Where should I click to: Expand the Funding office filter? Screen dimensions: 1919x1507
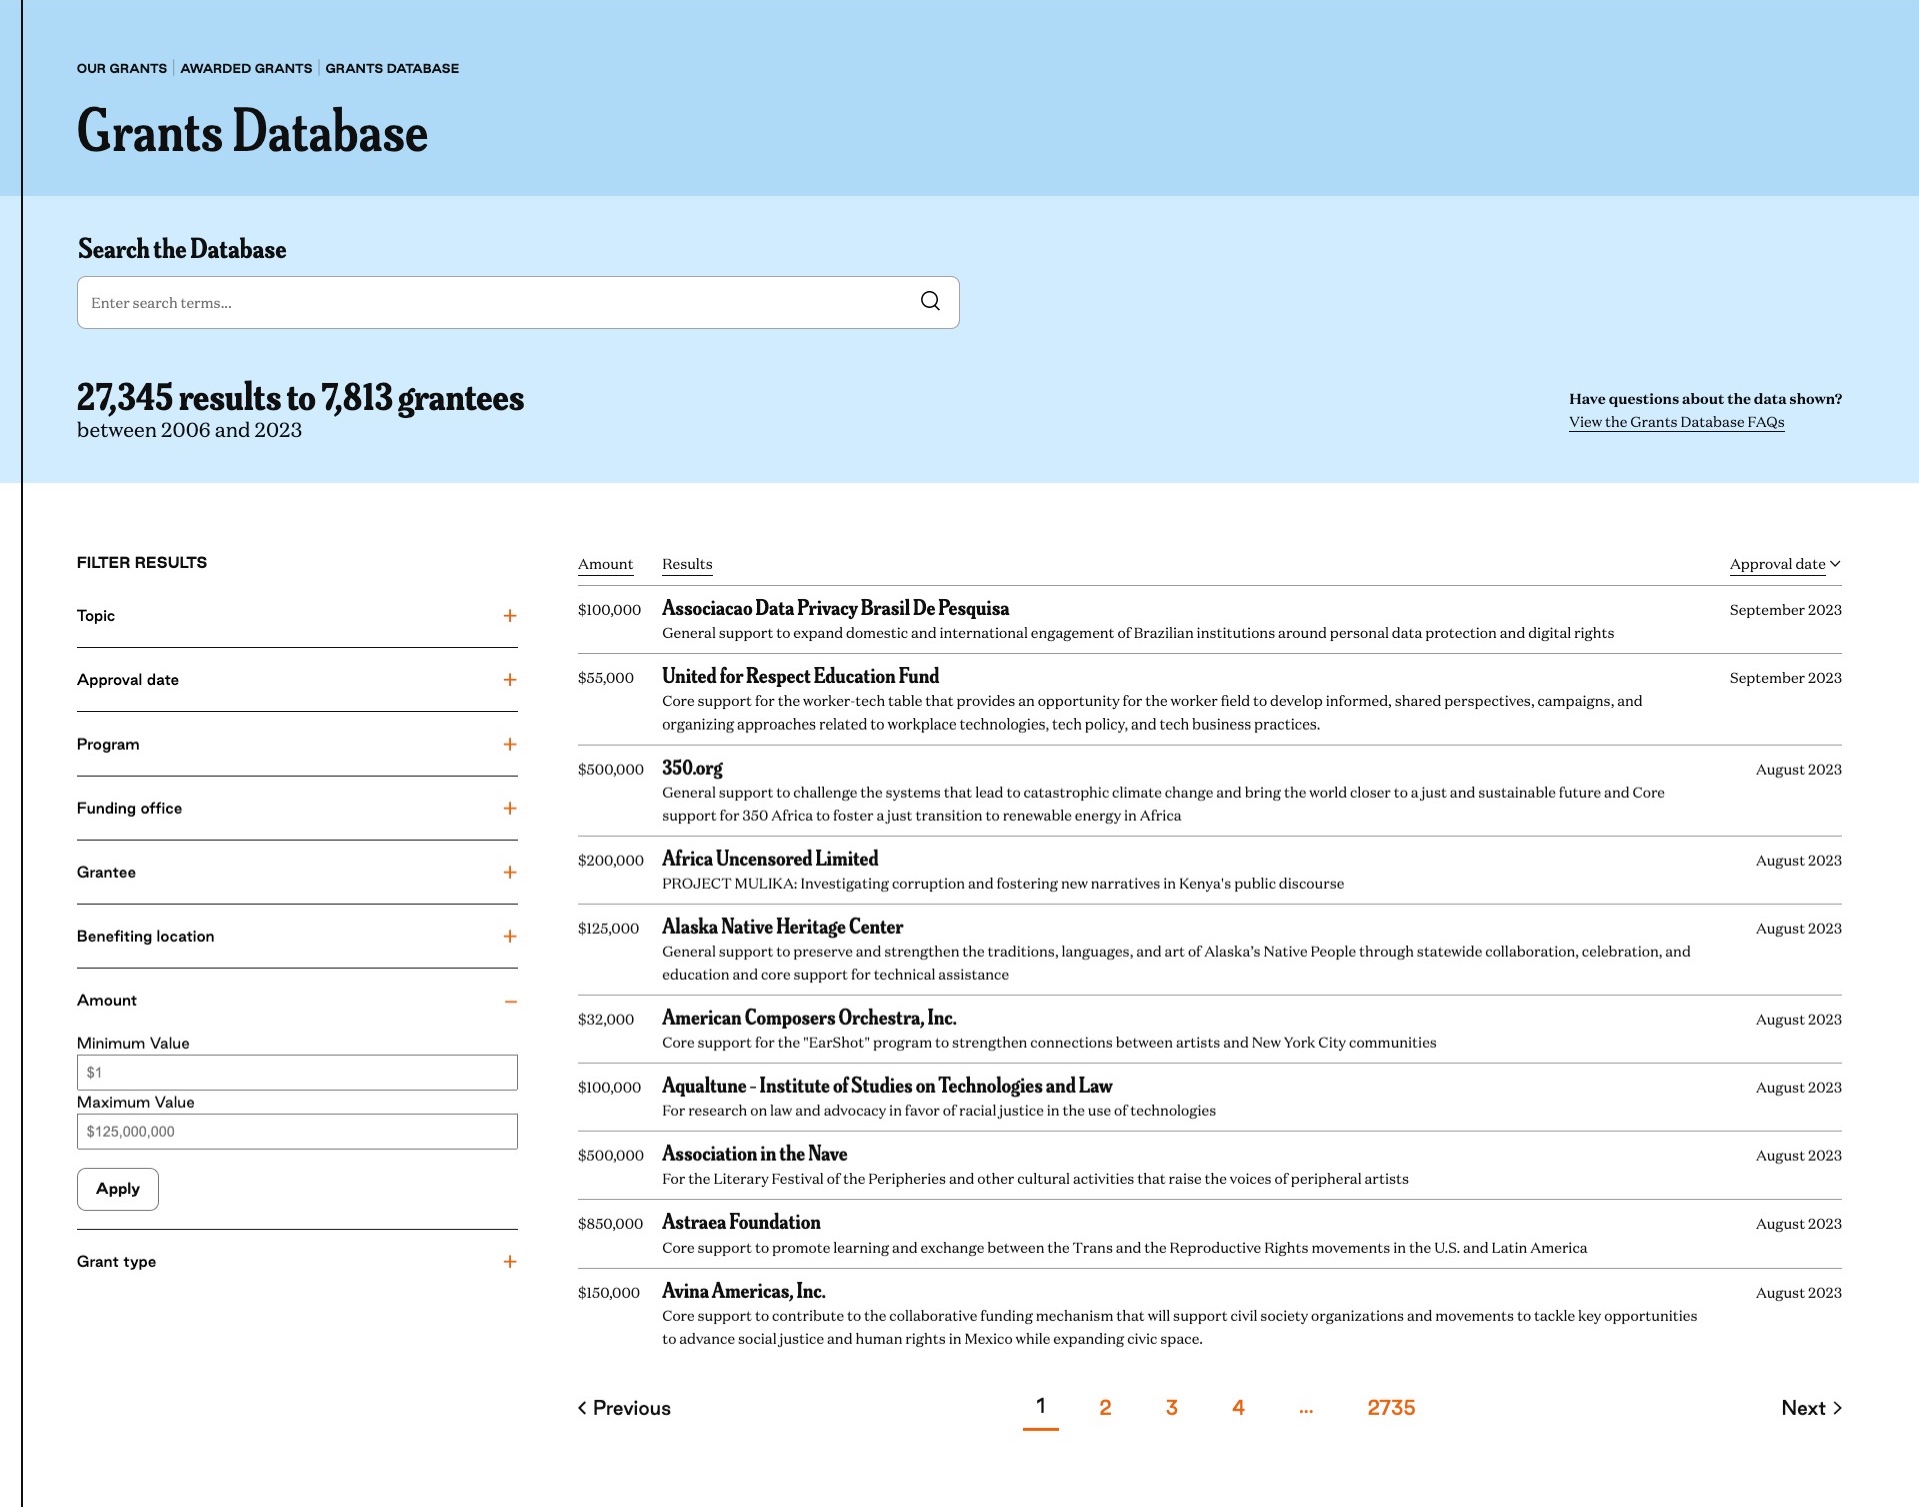[509, 807]
